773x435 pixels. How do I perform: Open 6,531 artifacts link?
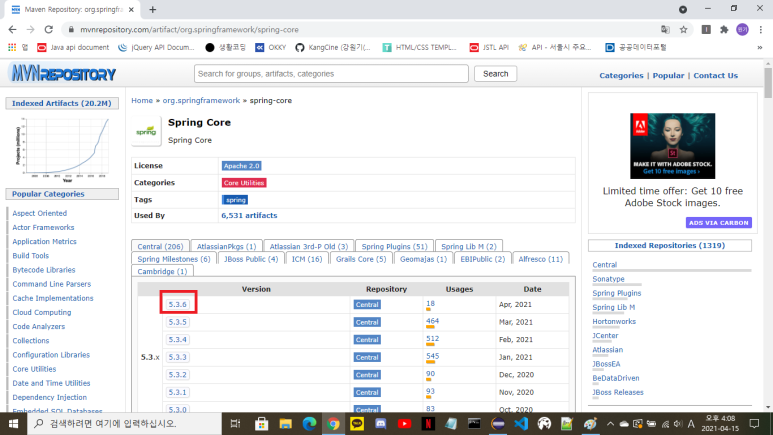249,216
